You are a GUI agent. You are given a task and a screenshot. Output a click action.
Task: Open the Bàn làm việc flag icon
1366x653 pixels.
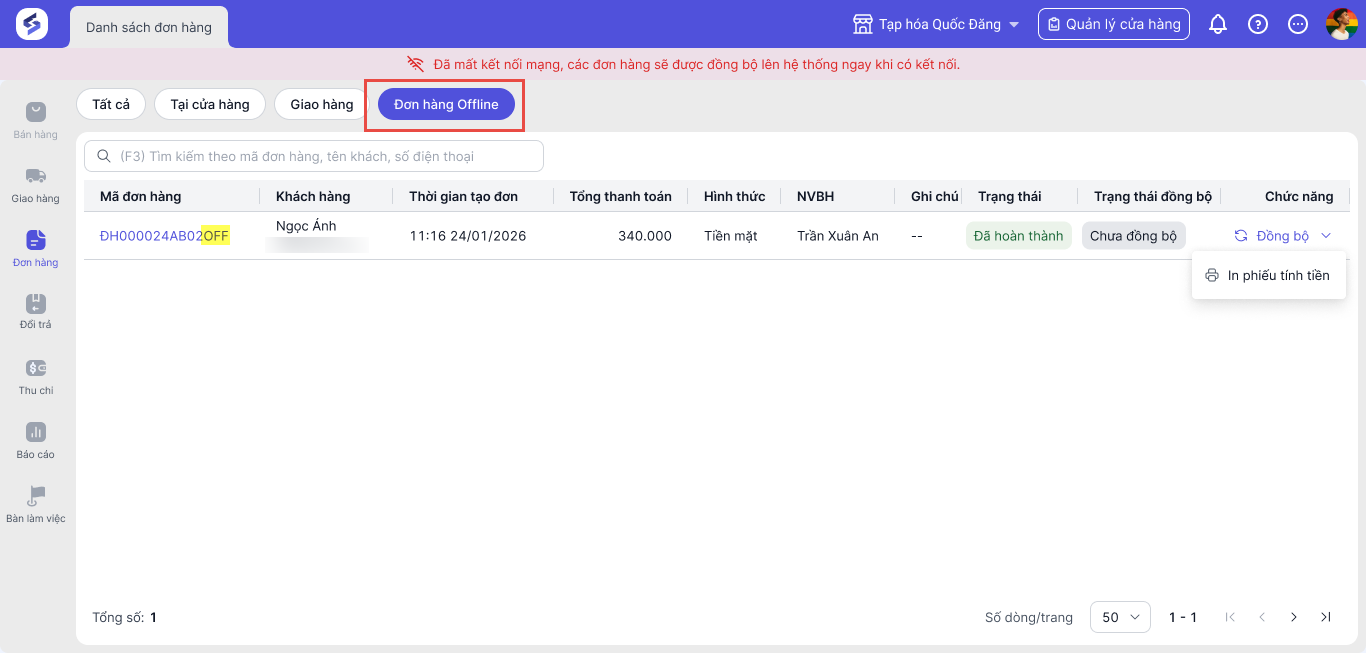click(x=36, y=496)
